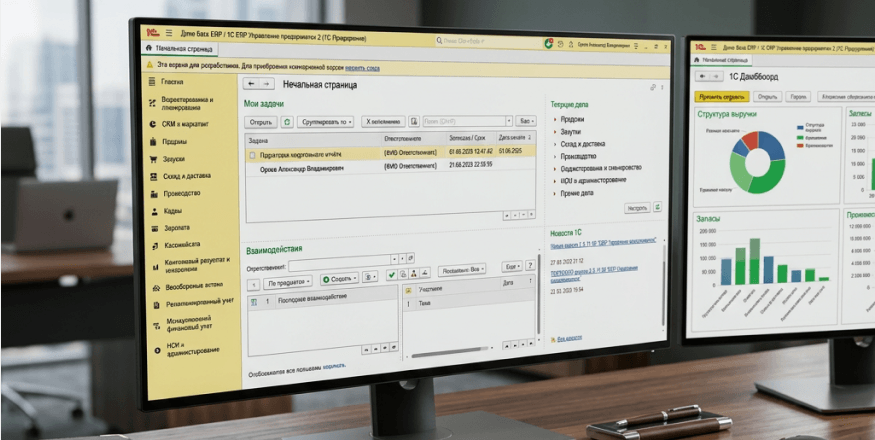The width and height of the screenshot is (875, 440).
Task: Open help with the question mark button
Action: click(530, 266)
